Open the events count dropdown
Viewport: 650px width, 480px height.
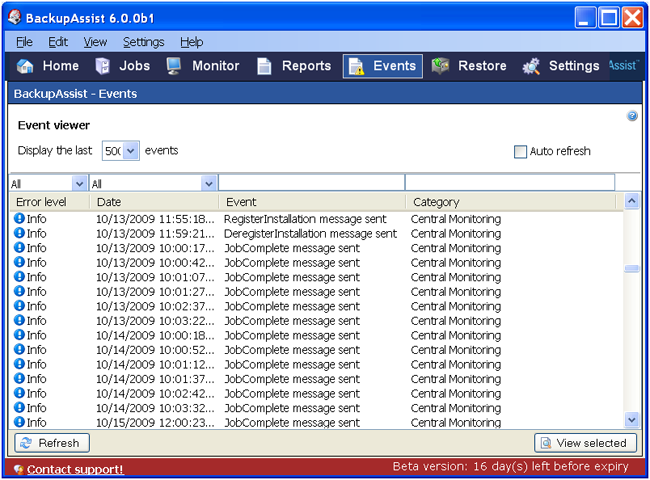[131, 150]
